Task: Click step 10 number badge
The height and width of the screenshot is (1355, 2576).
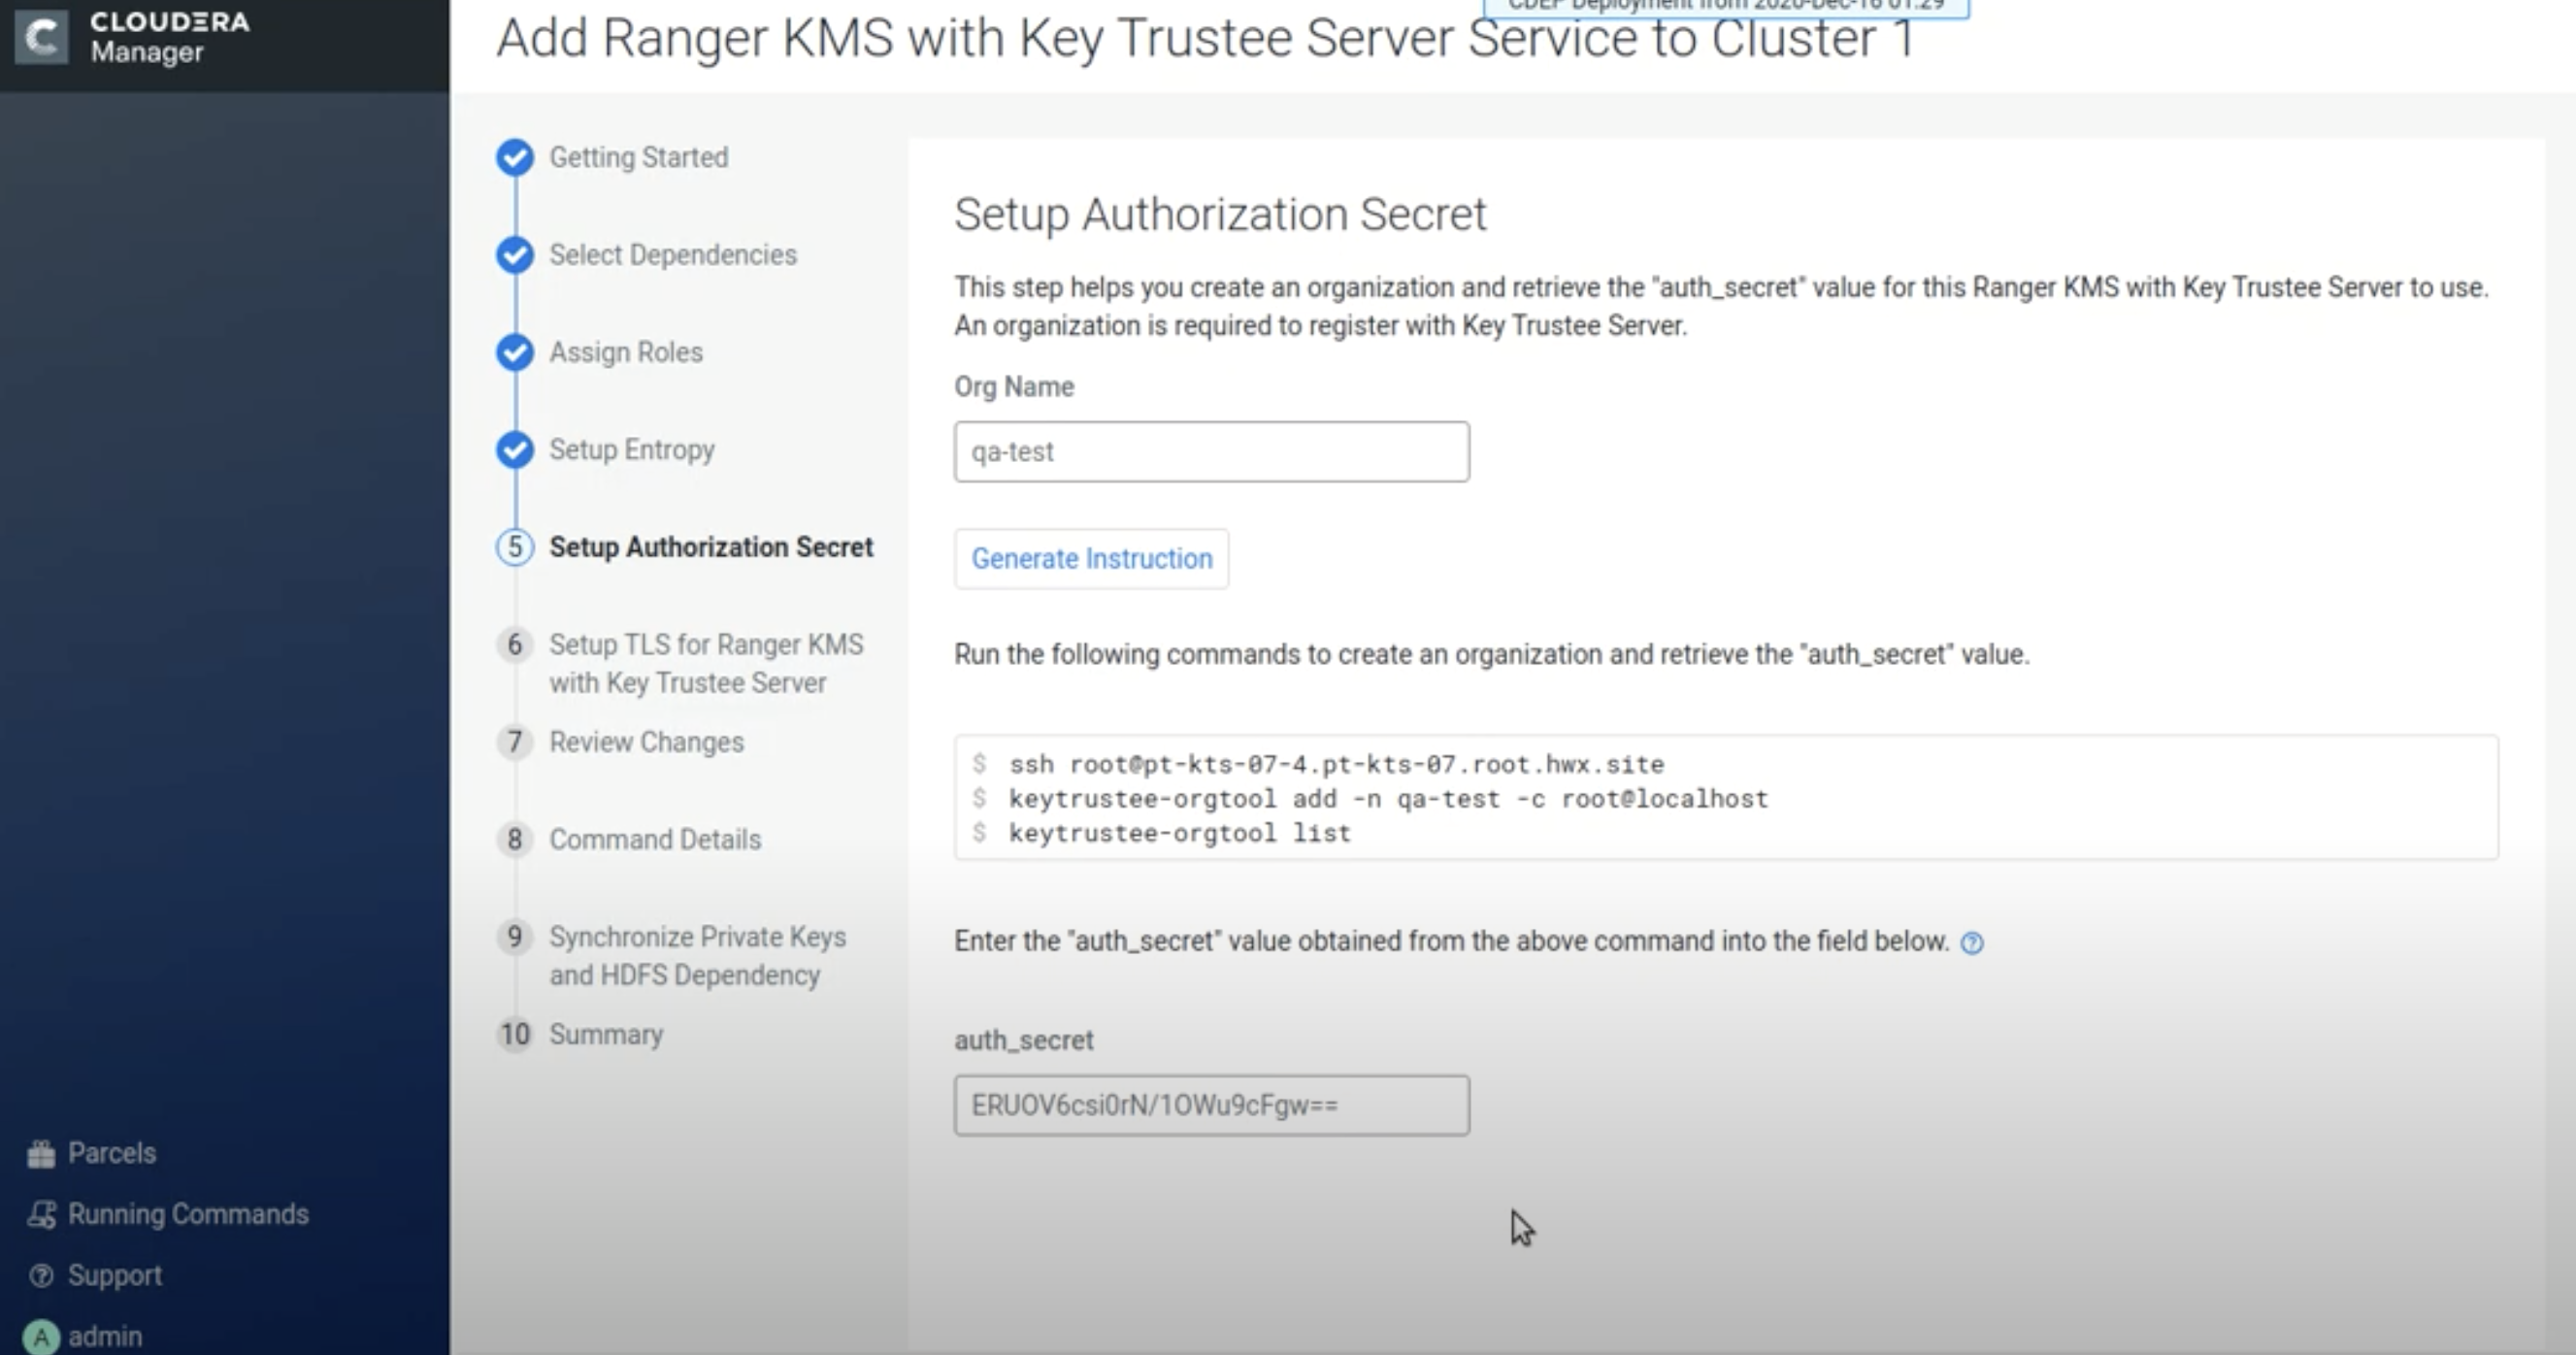Action: (515, 1034)
